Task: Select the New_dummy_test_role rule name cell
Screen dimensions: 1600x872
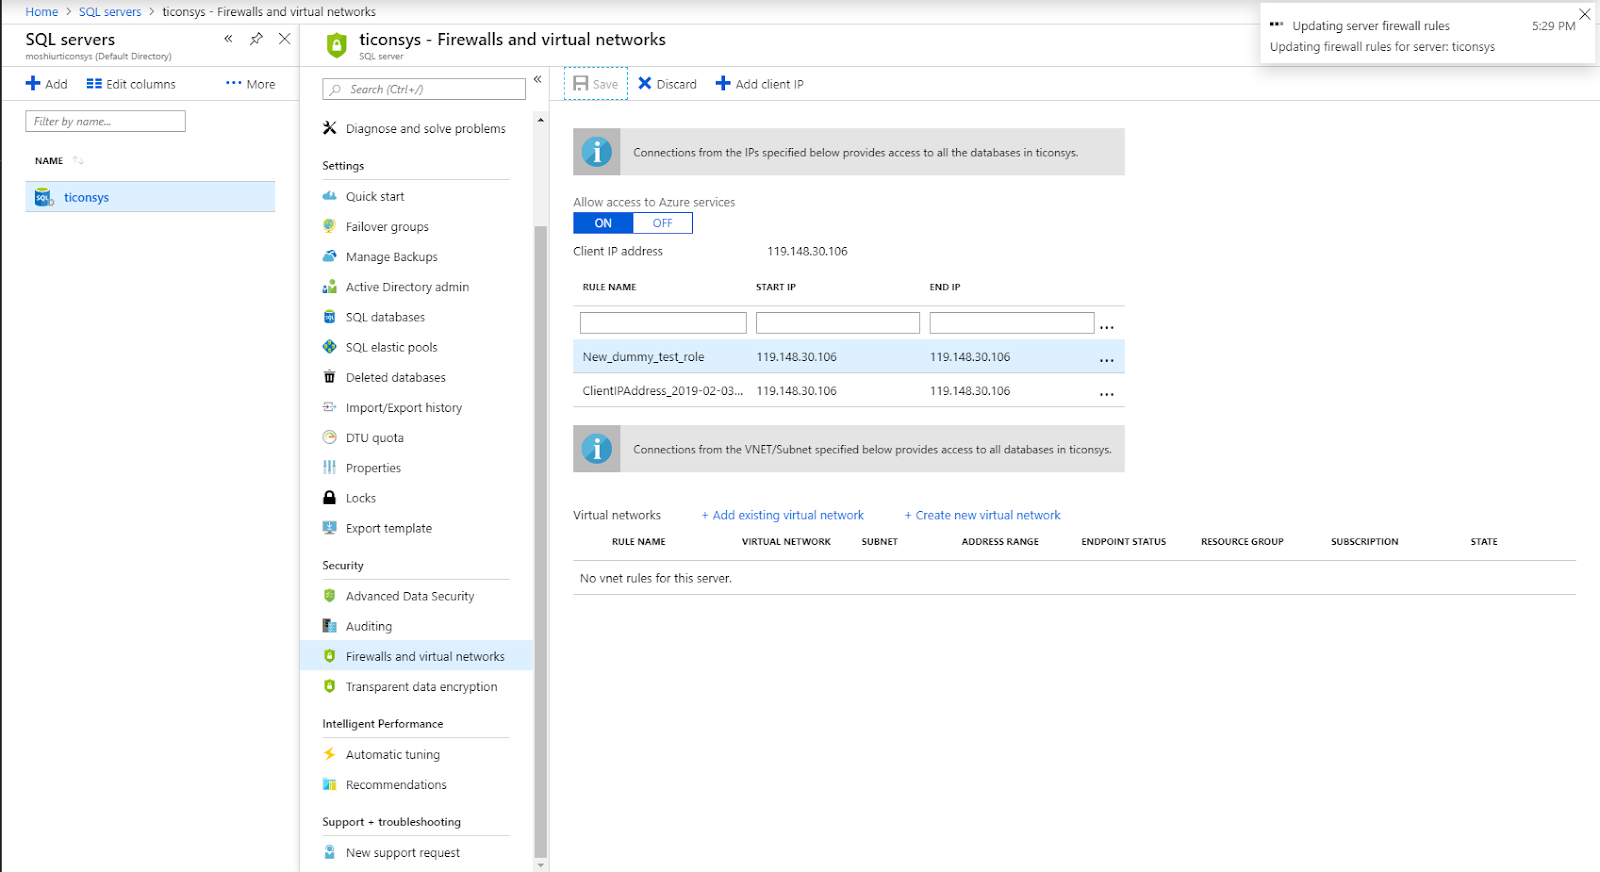Action: click(x=644, y=357)
